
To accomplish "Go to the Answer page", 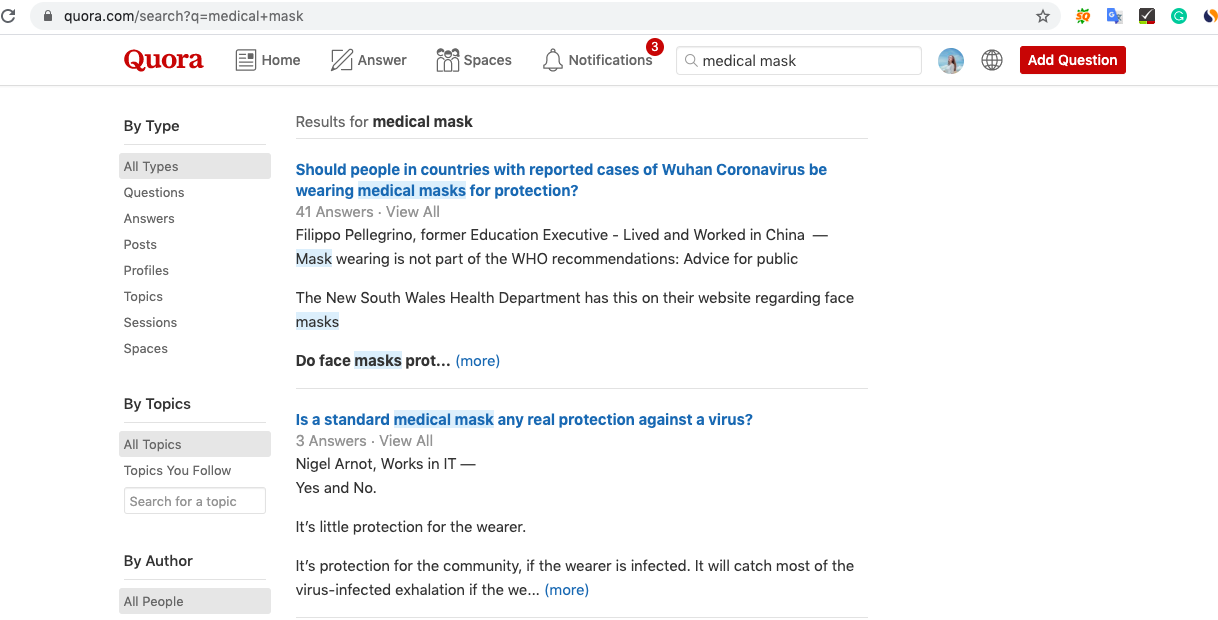I will 369,60.
